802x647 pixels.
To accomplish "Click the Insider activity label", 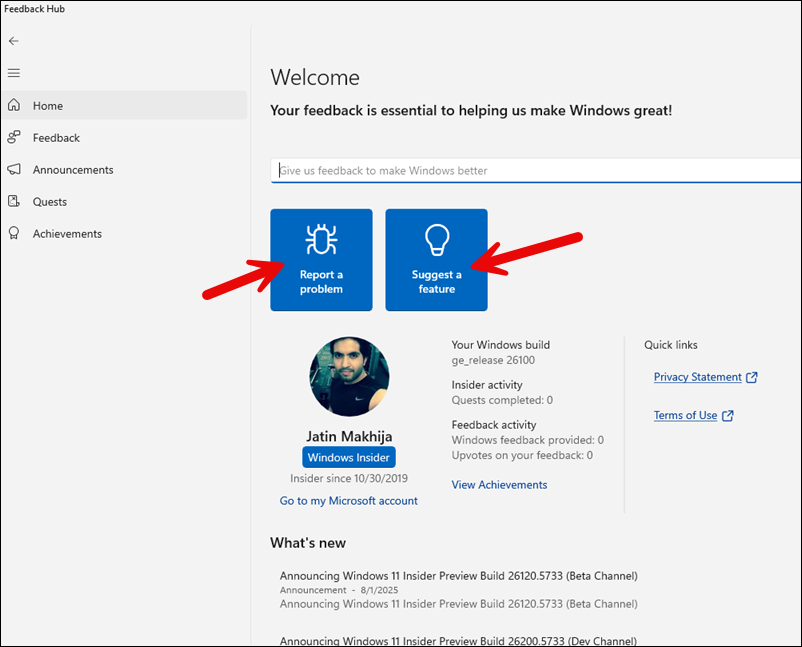I will pos(487,385).
